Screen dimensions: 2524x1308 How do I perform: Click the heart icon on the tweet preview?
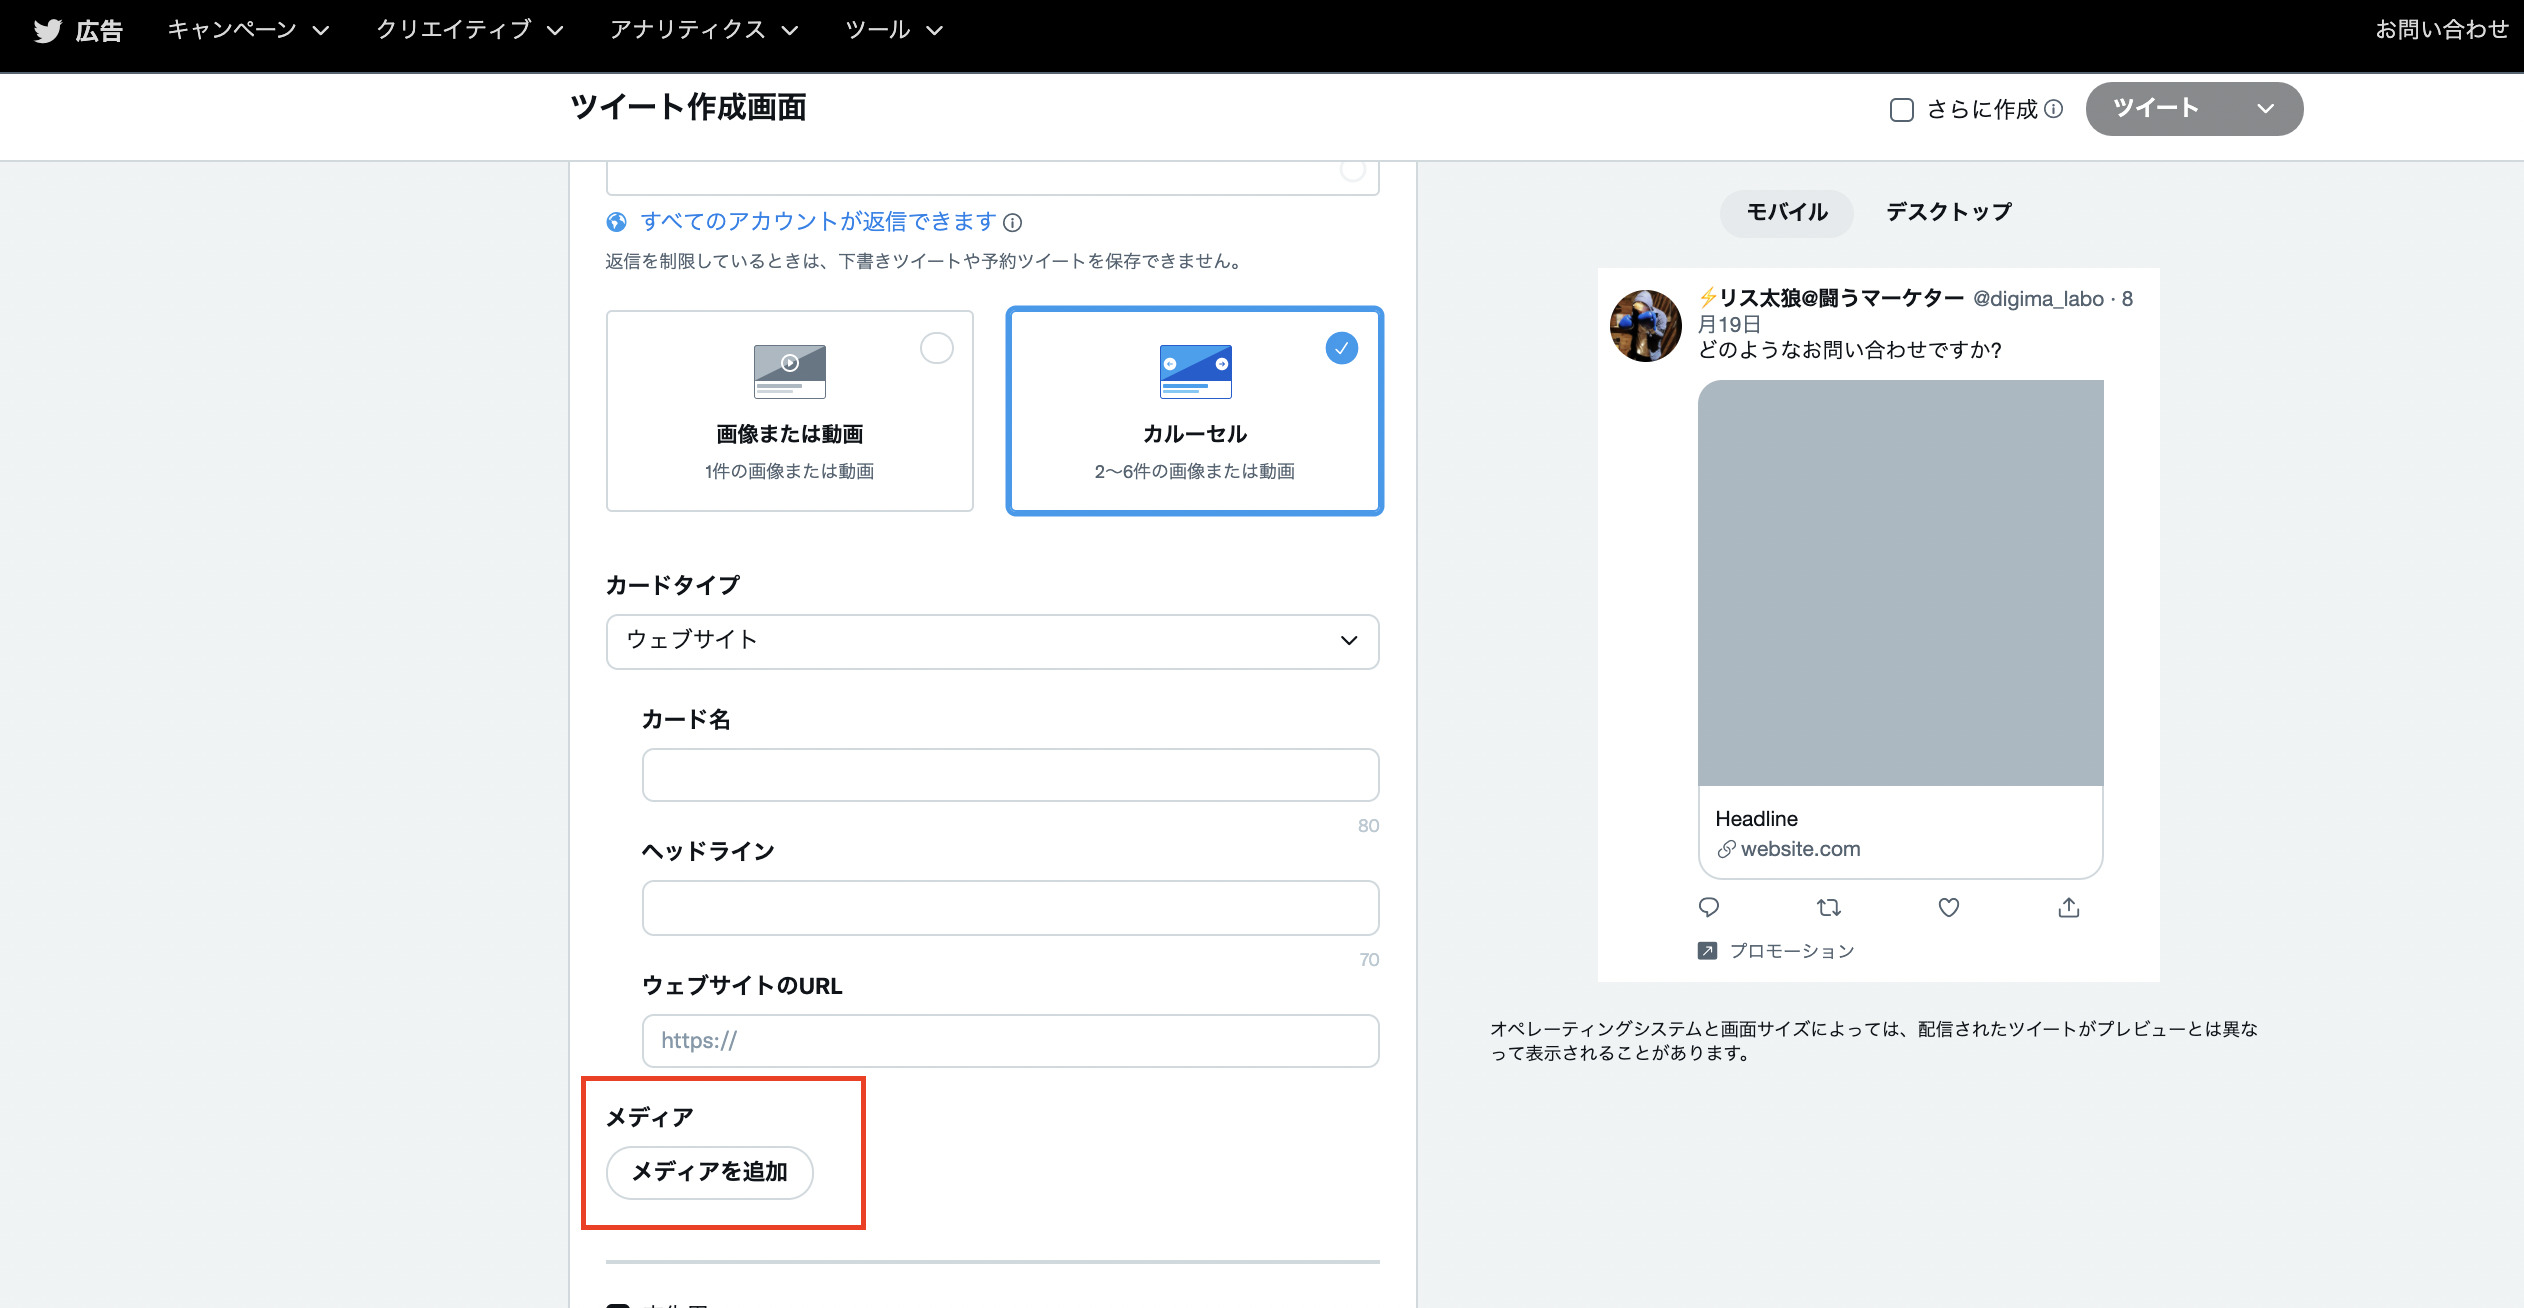(x=1948, y=907)
